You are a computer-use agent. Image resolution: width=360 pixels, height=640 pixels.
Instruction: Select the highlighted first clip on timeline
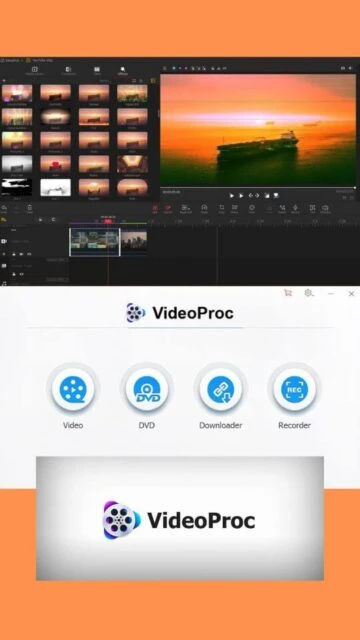point(95,242)
